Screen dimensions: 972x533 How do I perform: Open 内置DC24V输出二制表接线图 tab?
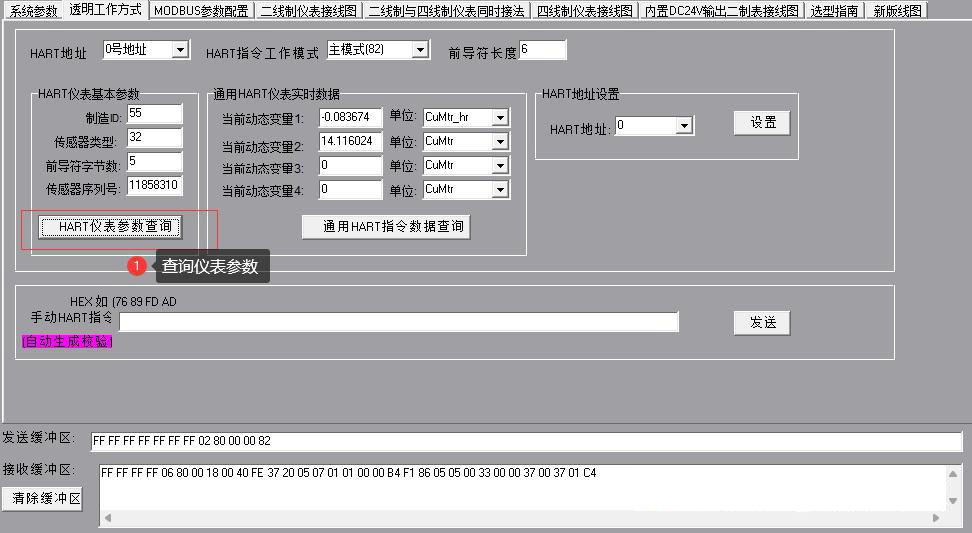[722, 11]
